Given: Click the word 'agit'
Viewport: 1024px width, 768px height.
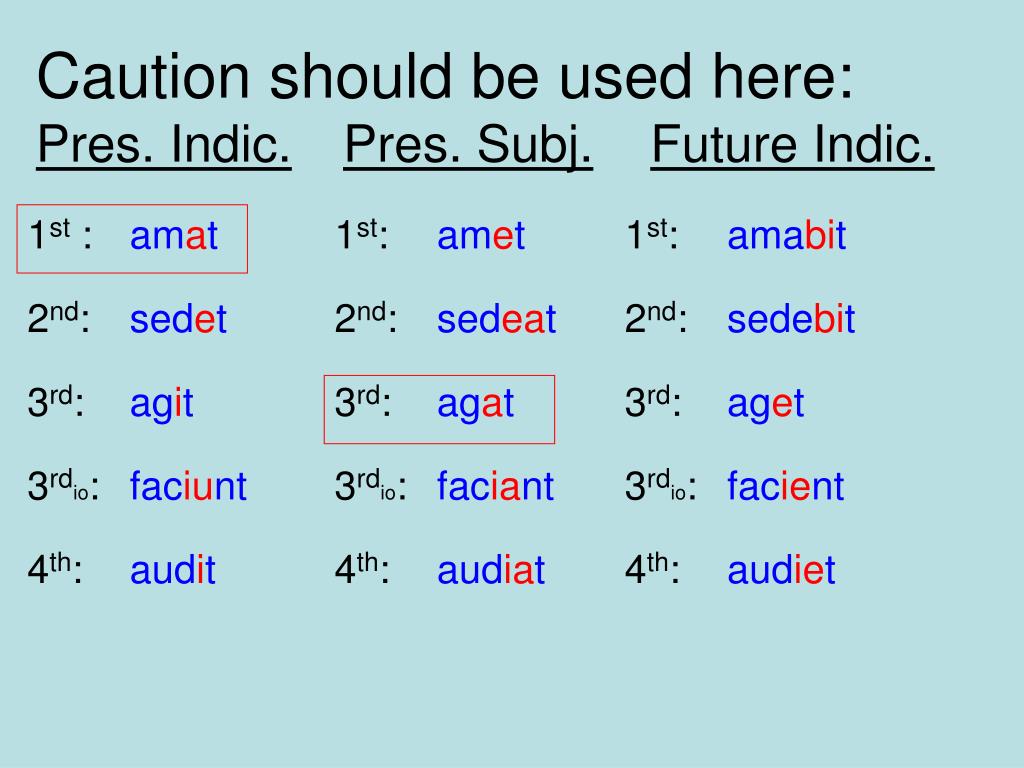Looking at the screenshot, I should coord(161,405).
